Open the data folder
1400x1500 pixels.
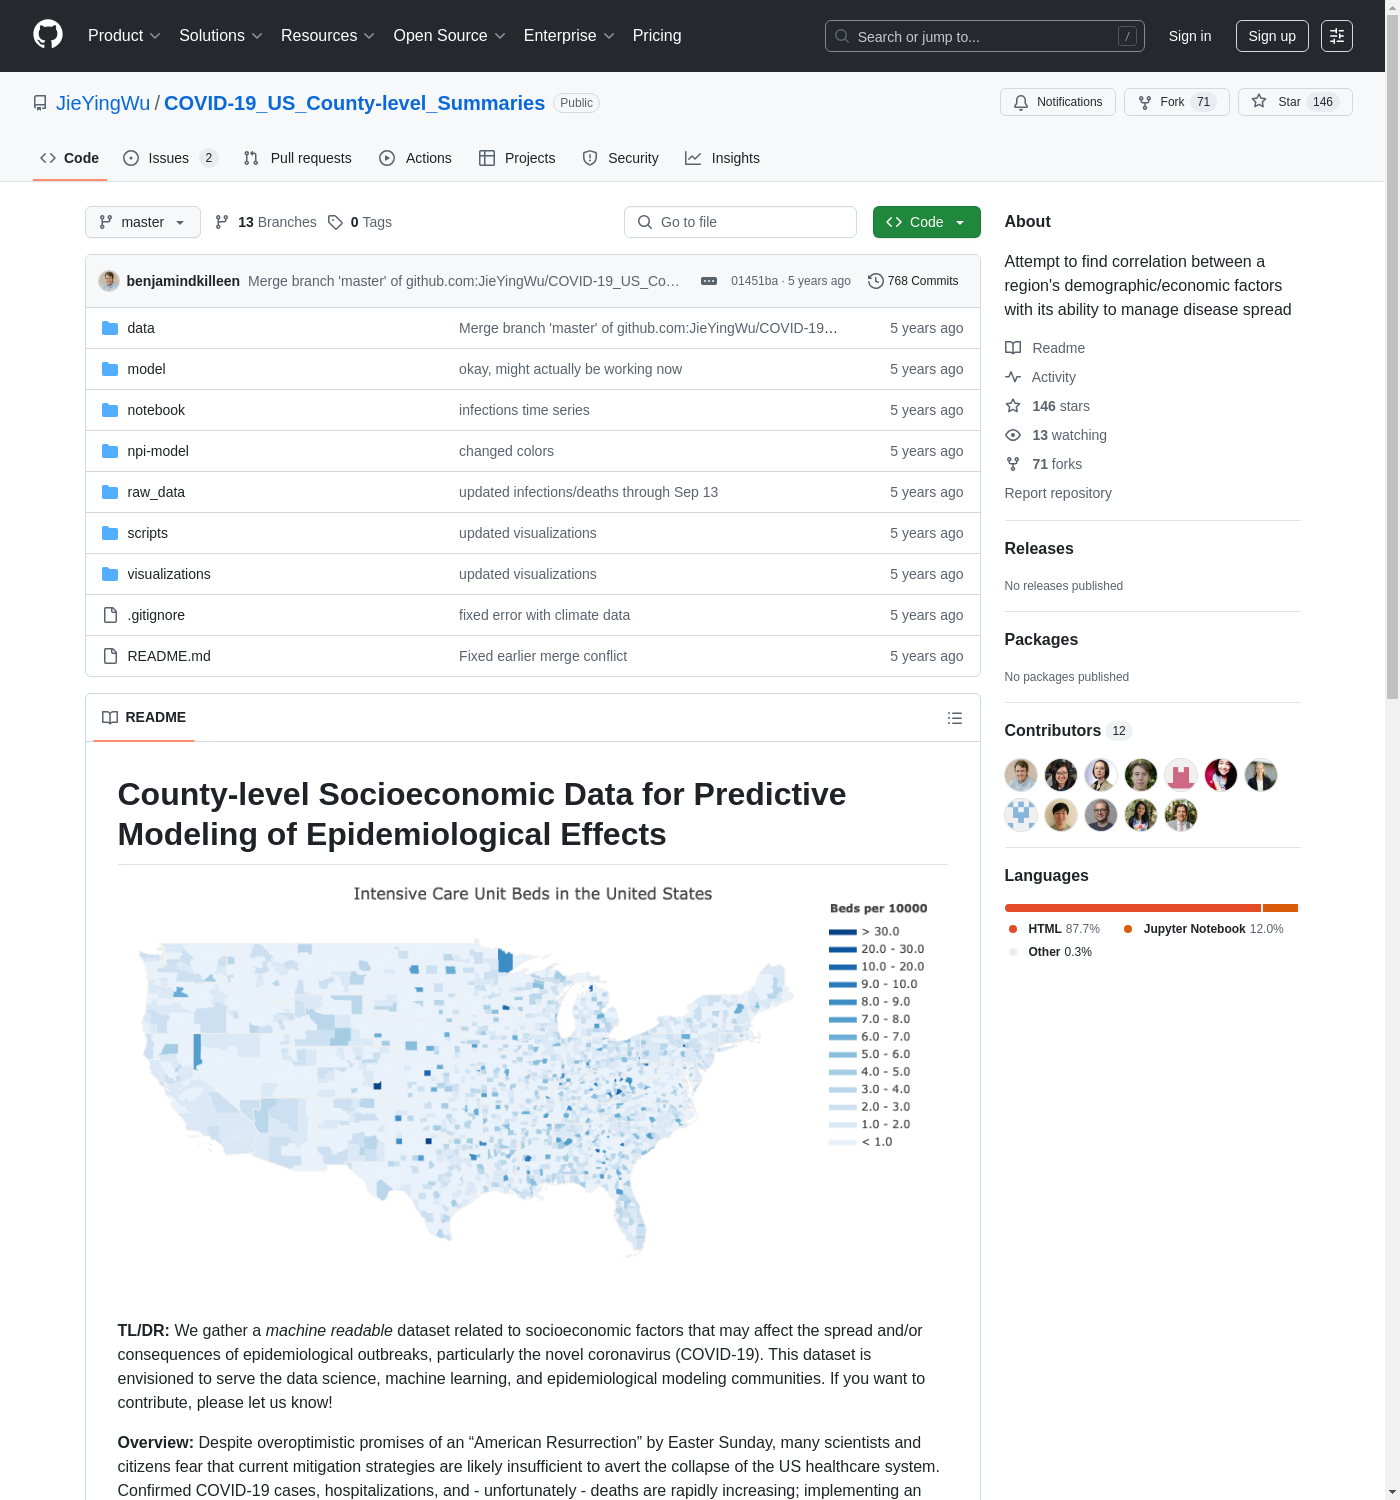tap(141, 328)
